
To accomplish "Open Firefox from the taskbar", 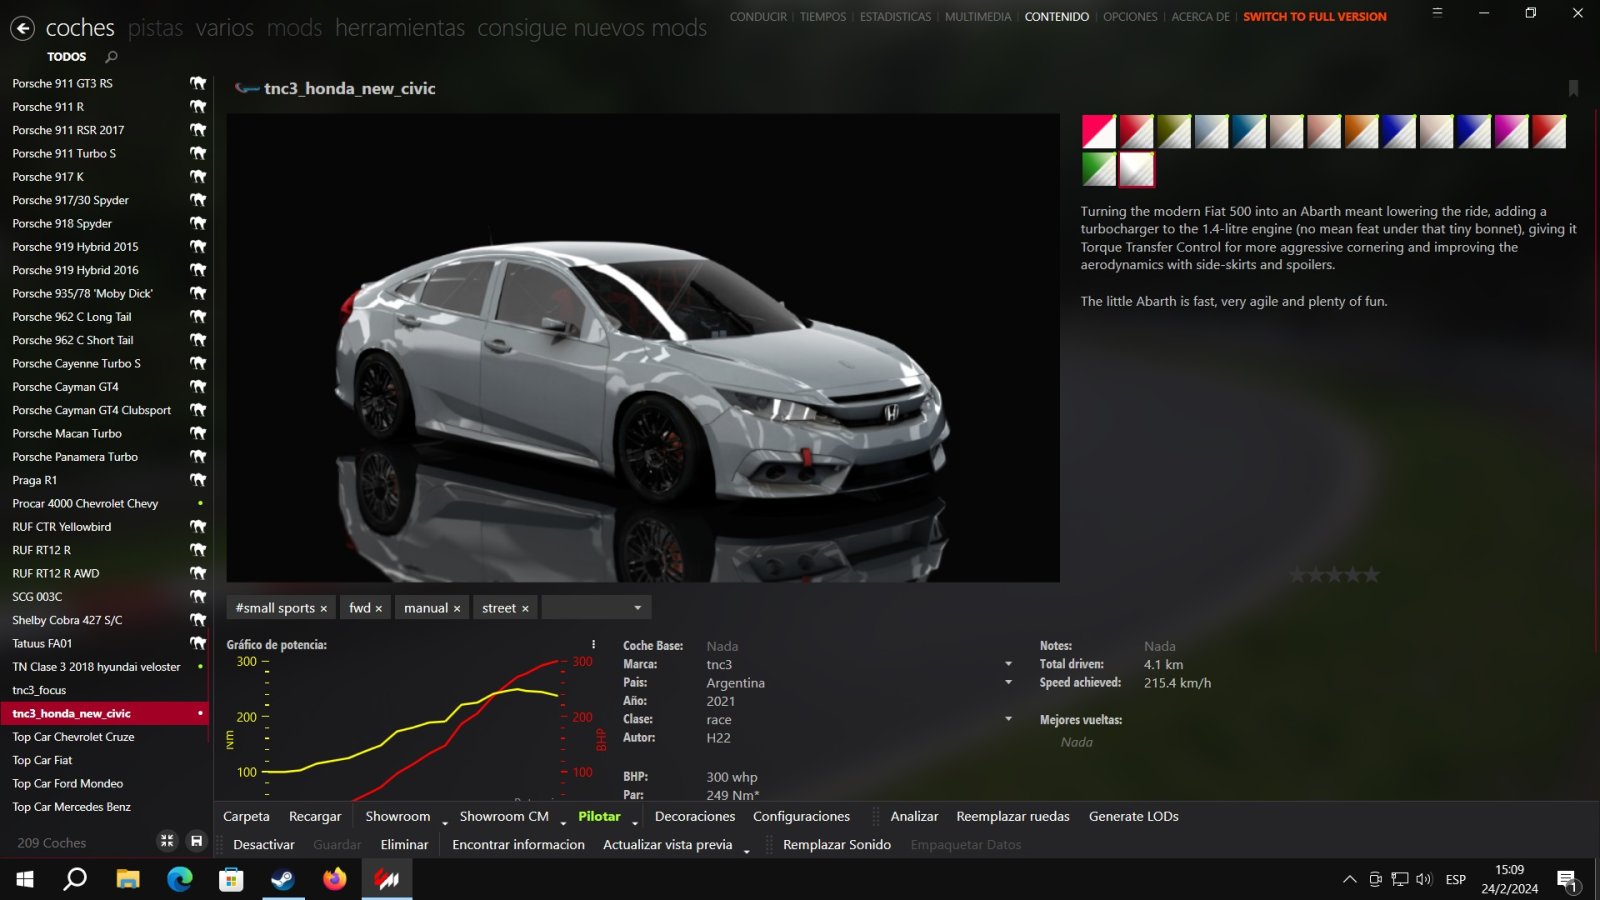I will tap(334, 879).
